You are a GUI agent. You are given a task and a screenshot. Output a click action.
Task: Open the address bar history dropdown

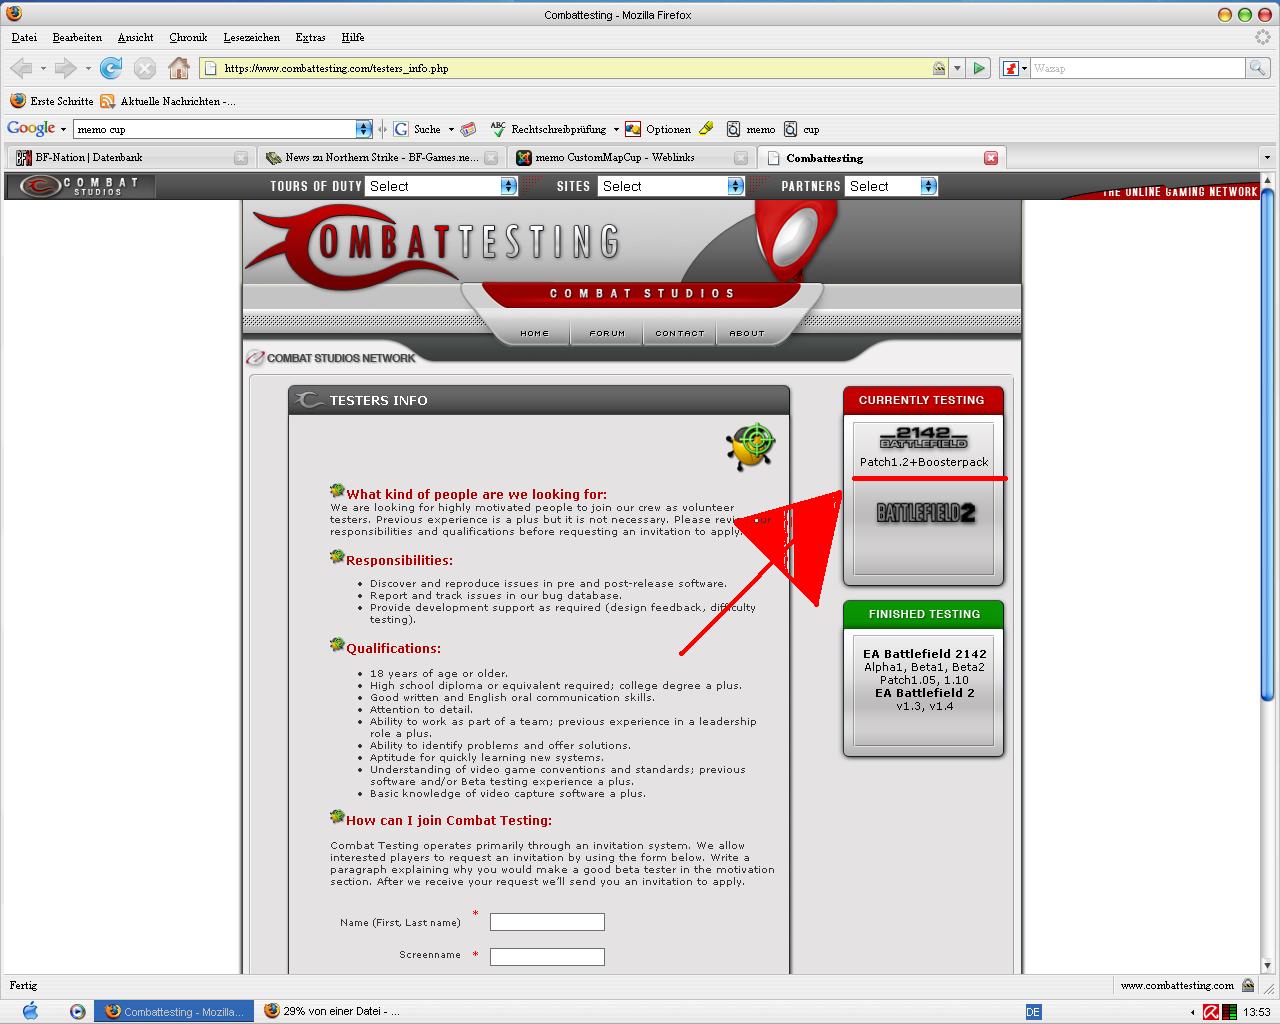coord(957,68)
